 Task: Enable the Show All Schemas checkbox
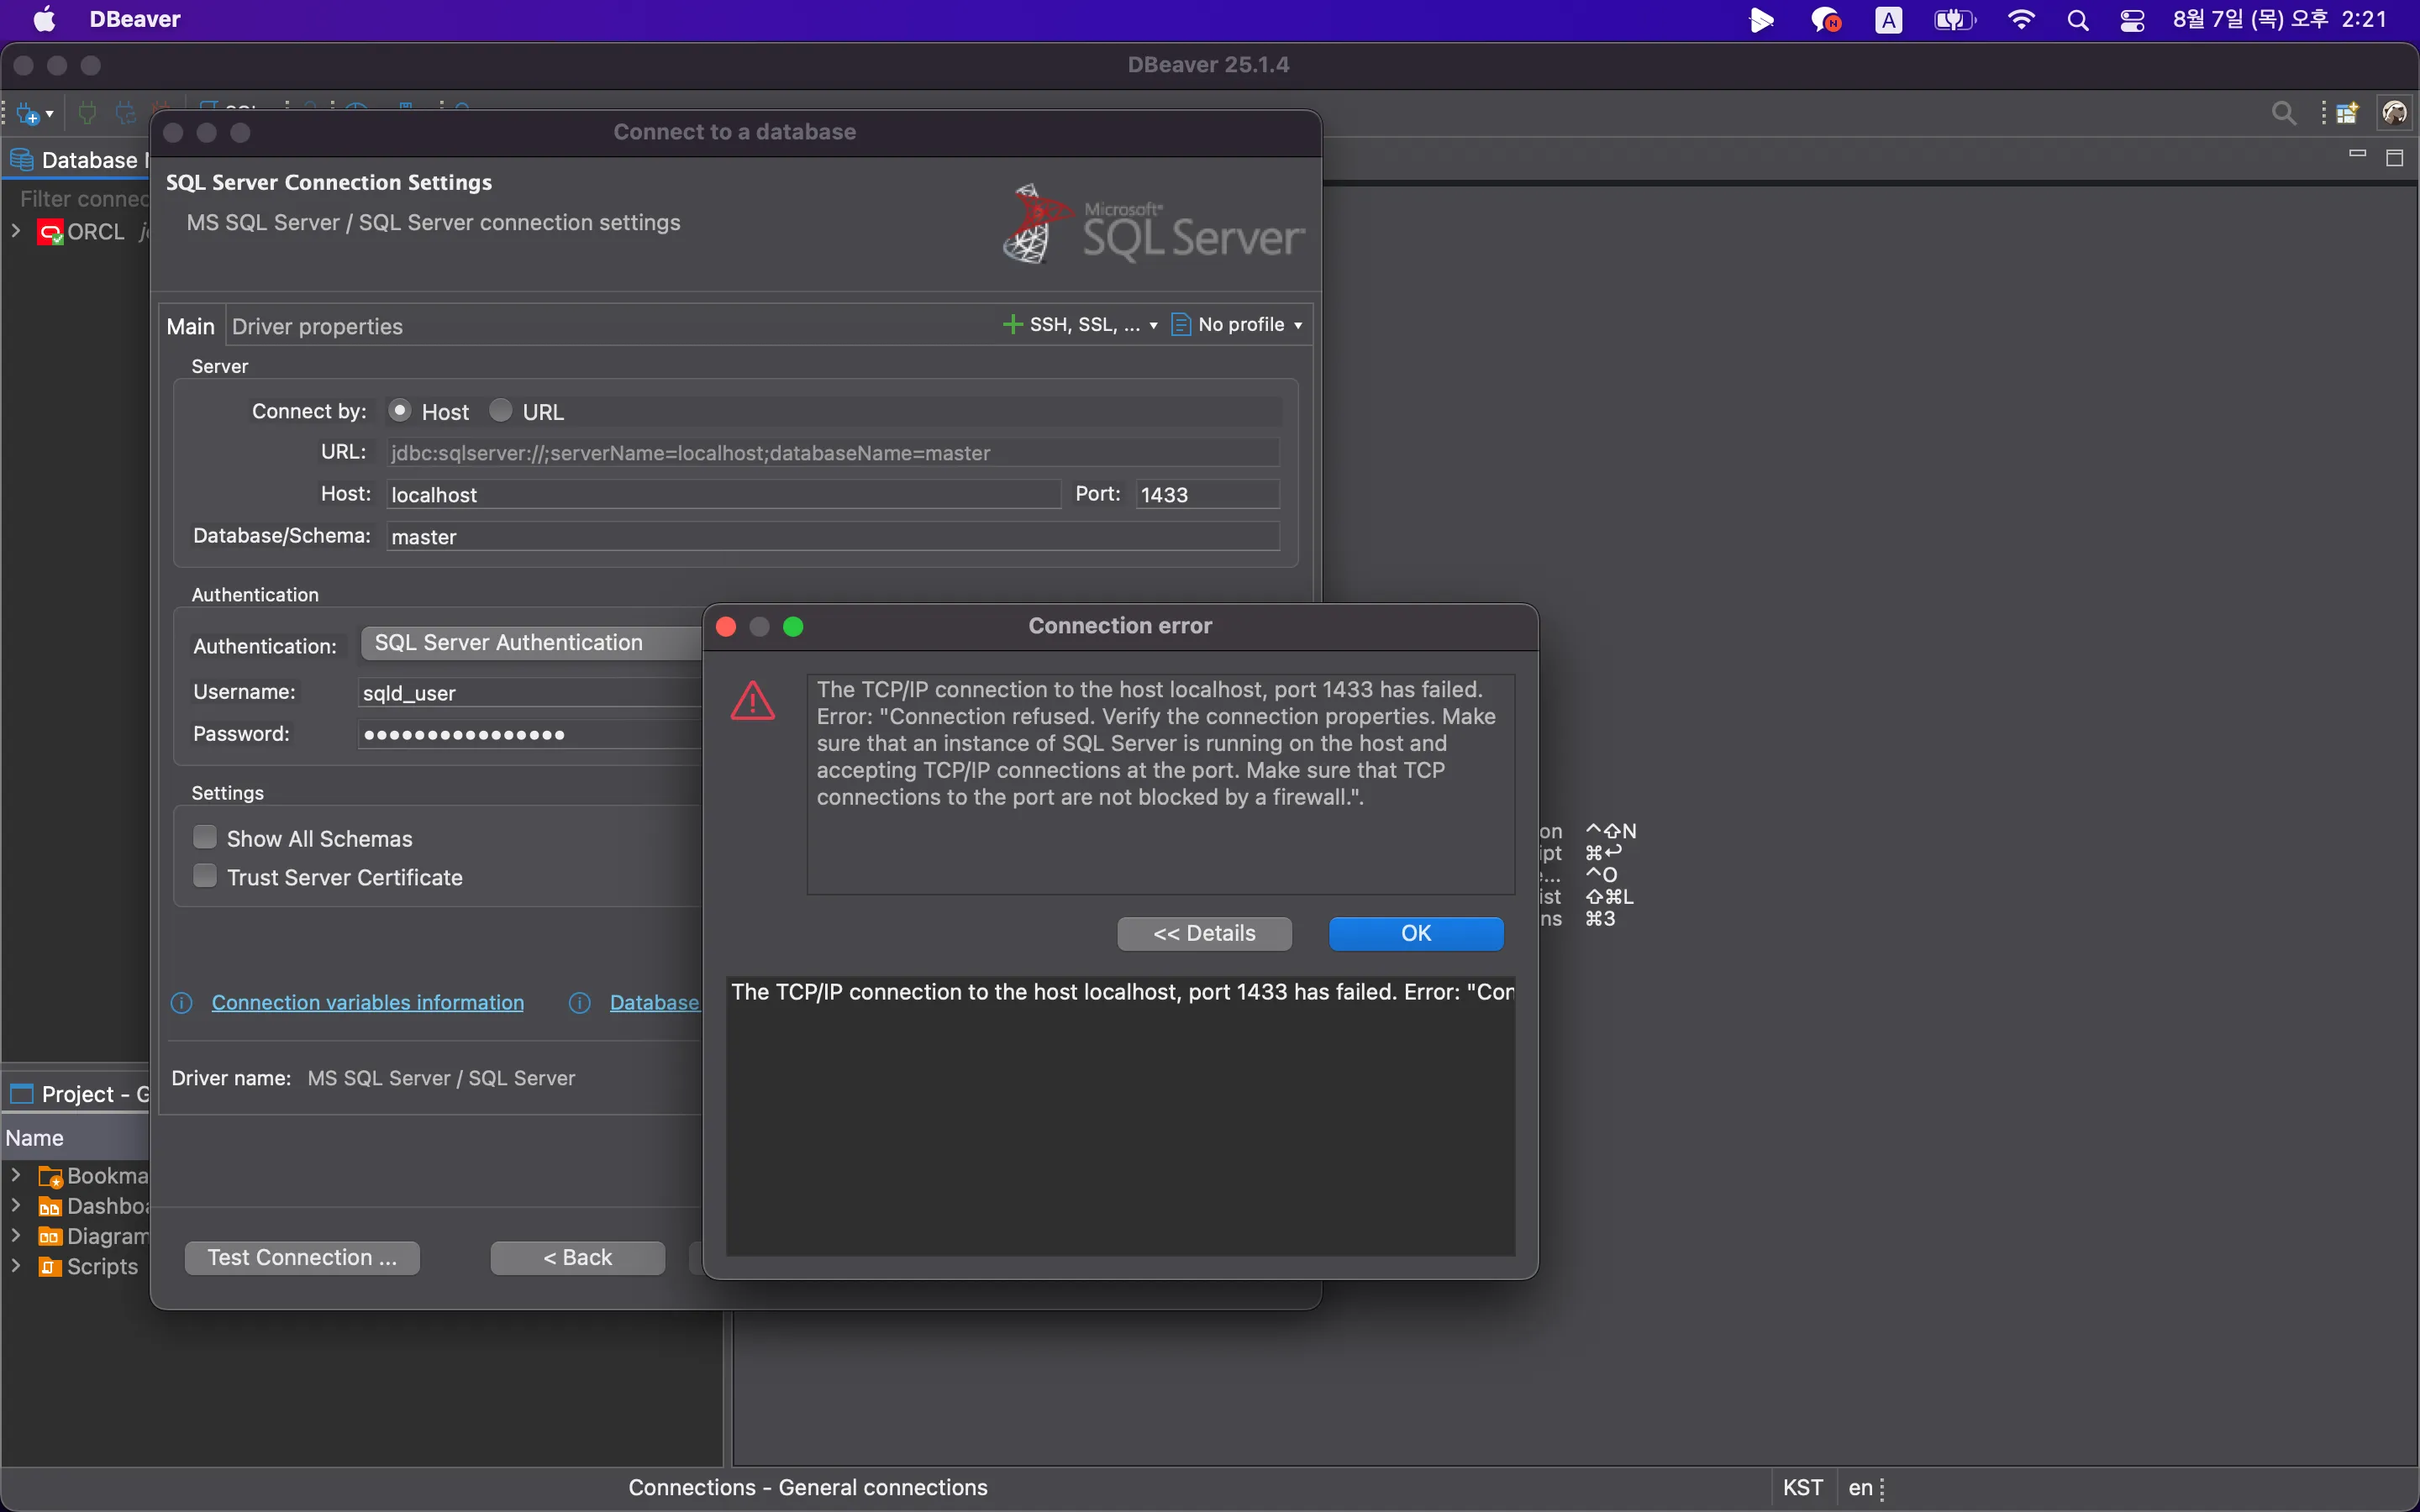pyautogui.click(x=205, y=837)
